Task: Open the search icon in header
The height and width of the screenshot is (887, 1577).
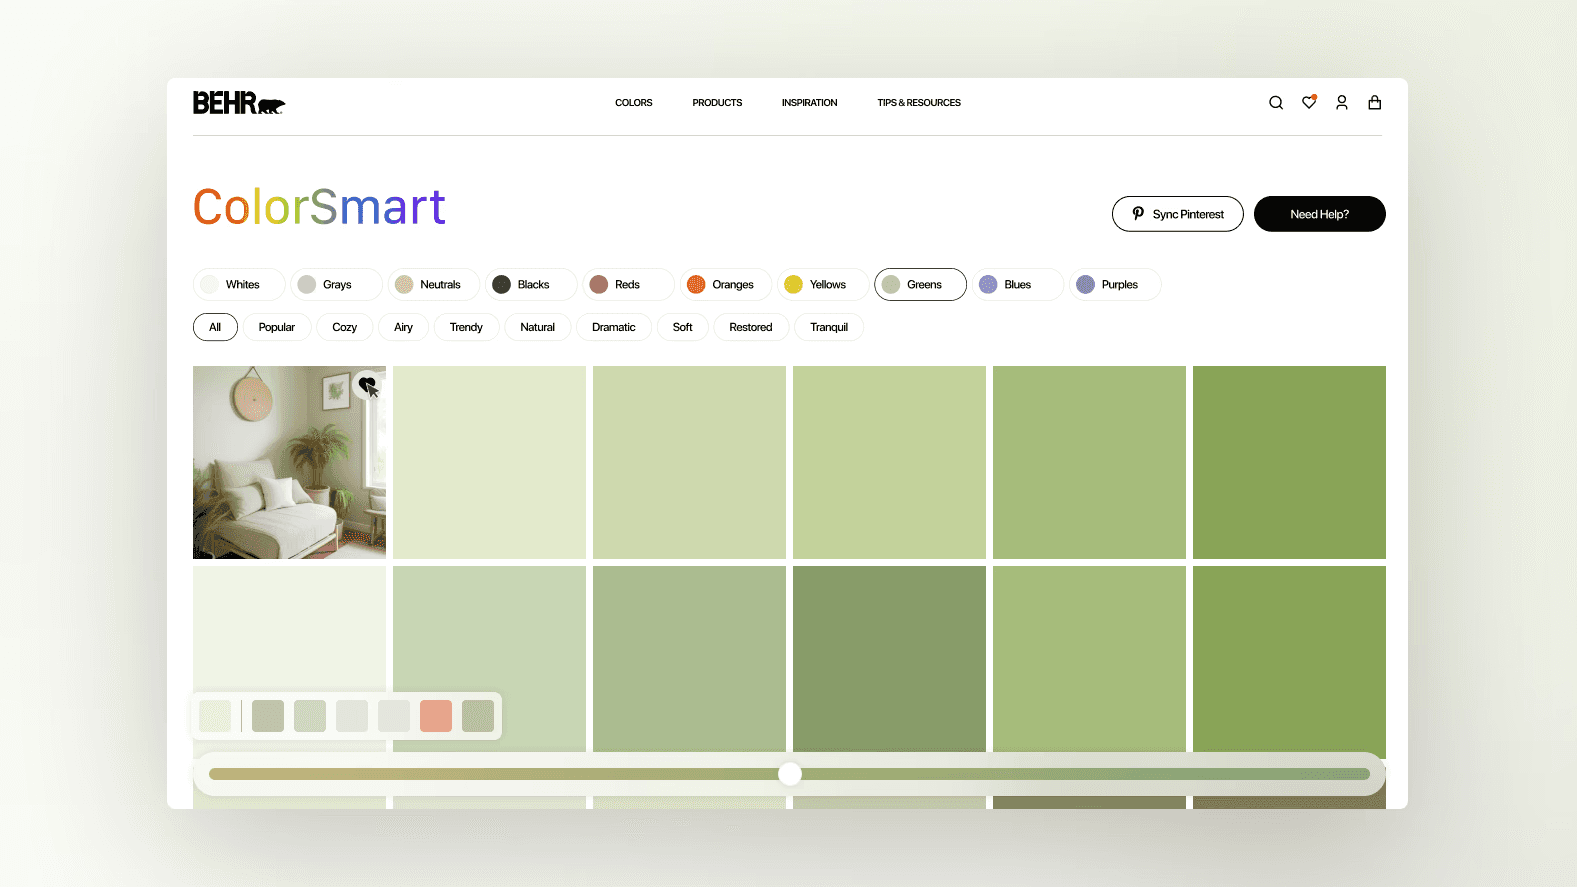Action: click(1276, 103)
